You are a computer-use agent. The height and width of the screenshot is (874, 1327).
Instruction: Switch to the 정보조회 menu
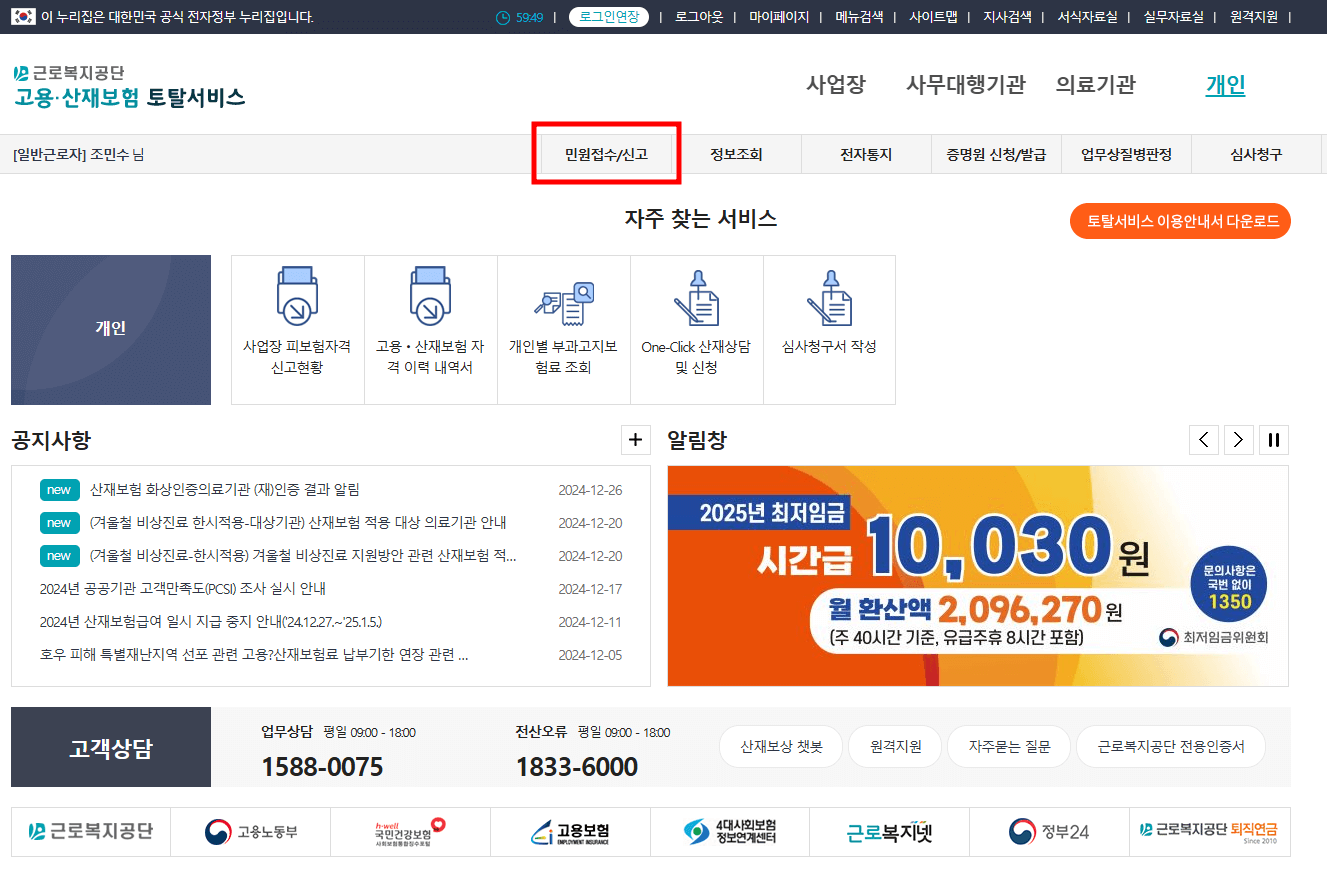(736, 153)
